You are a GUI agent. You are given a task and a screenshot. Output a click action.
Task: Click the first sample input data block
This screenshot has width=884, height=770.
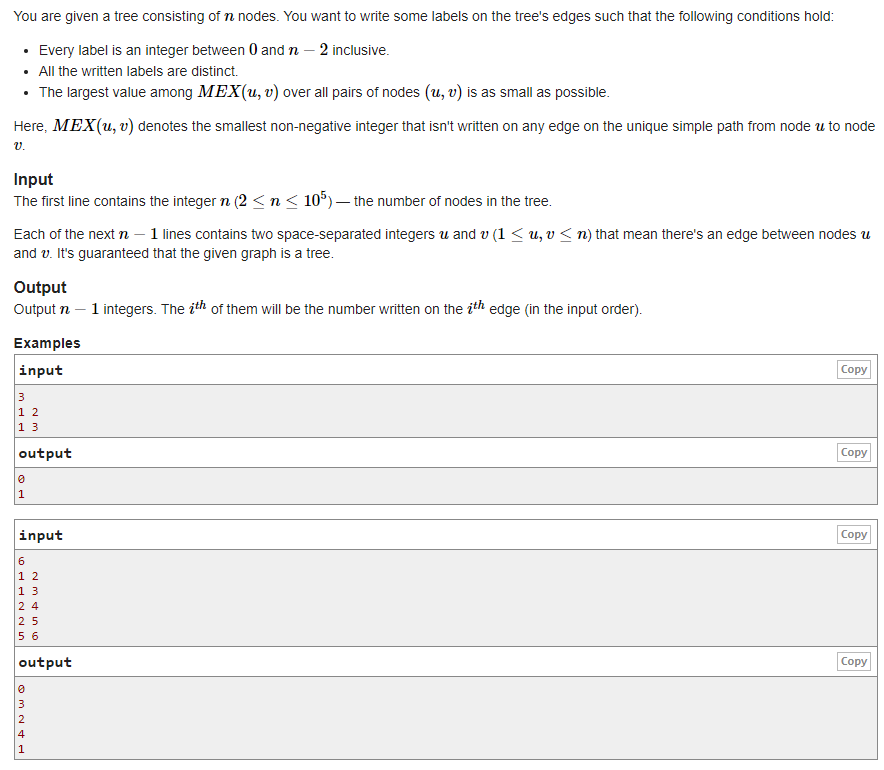pos(445,411)
